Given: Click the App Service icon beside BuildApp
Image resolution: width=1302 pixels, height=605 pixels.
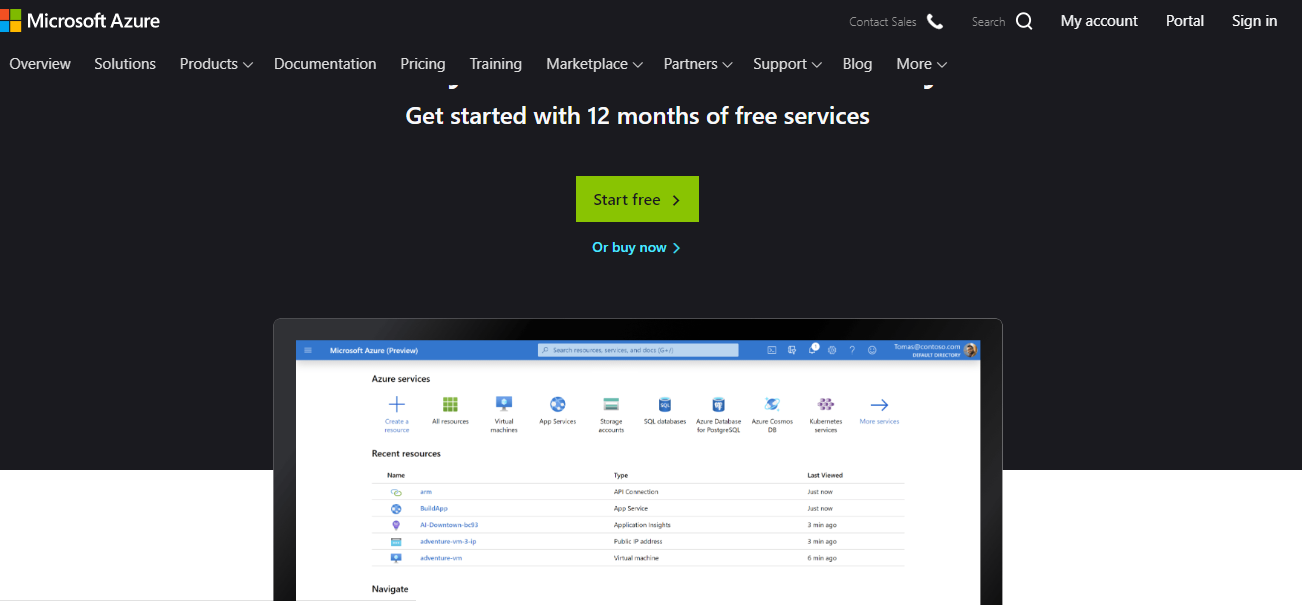Looking at the screenshot, I should (x=396, y=509).
